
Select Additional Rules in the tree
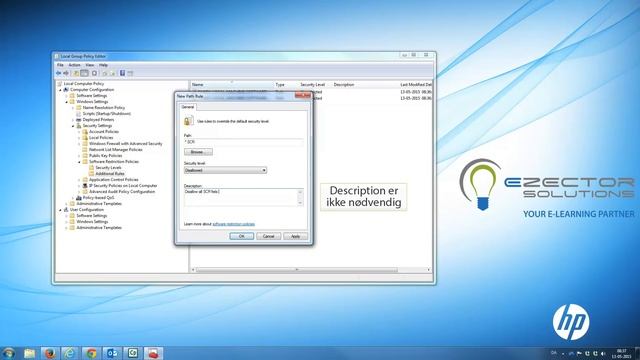tap(109, 174)
